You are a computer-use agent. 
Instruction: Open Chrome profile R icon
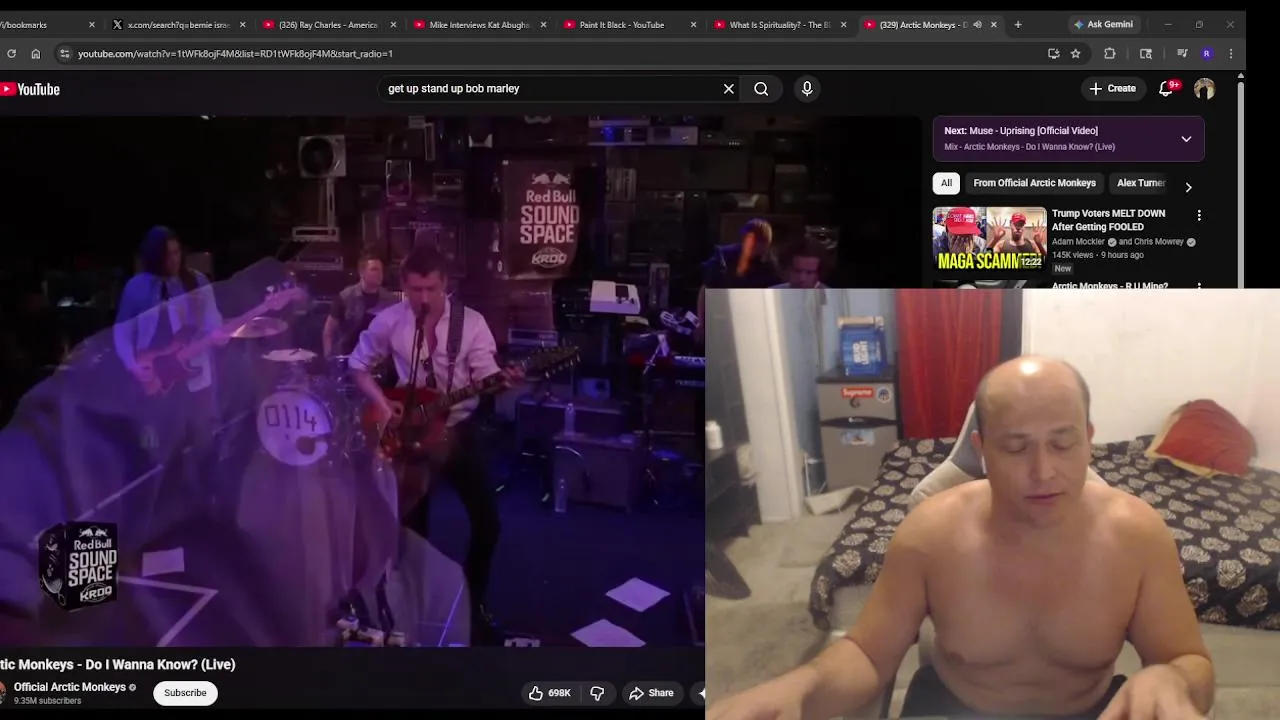coord(1207,54)
